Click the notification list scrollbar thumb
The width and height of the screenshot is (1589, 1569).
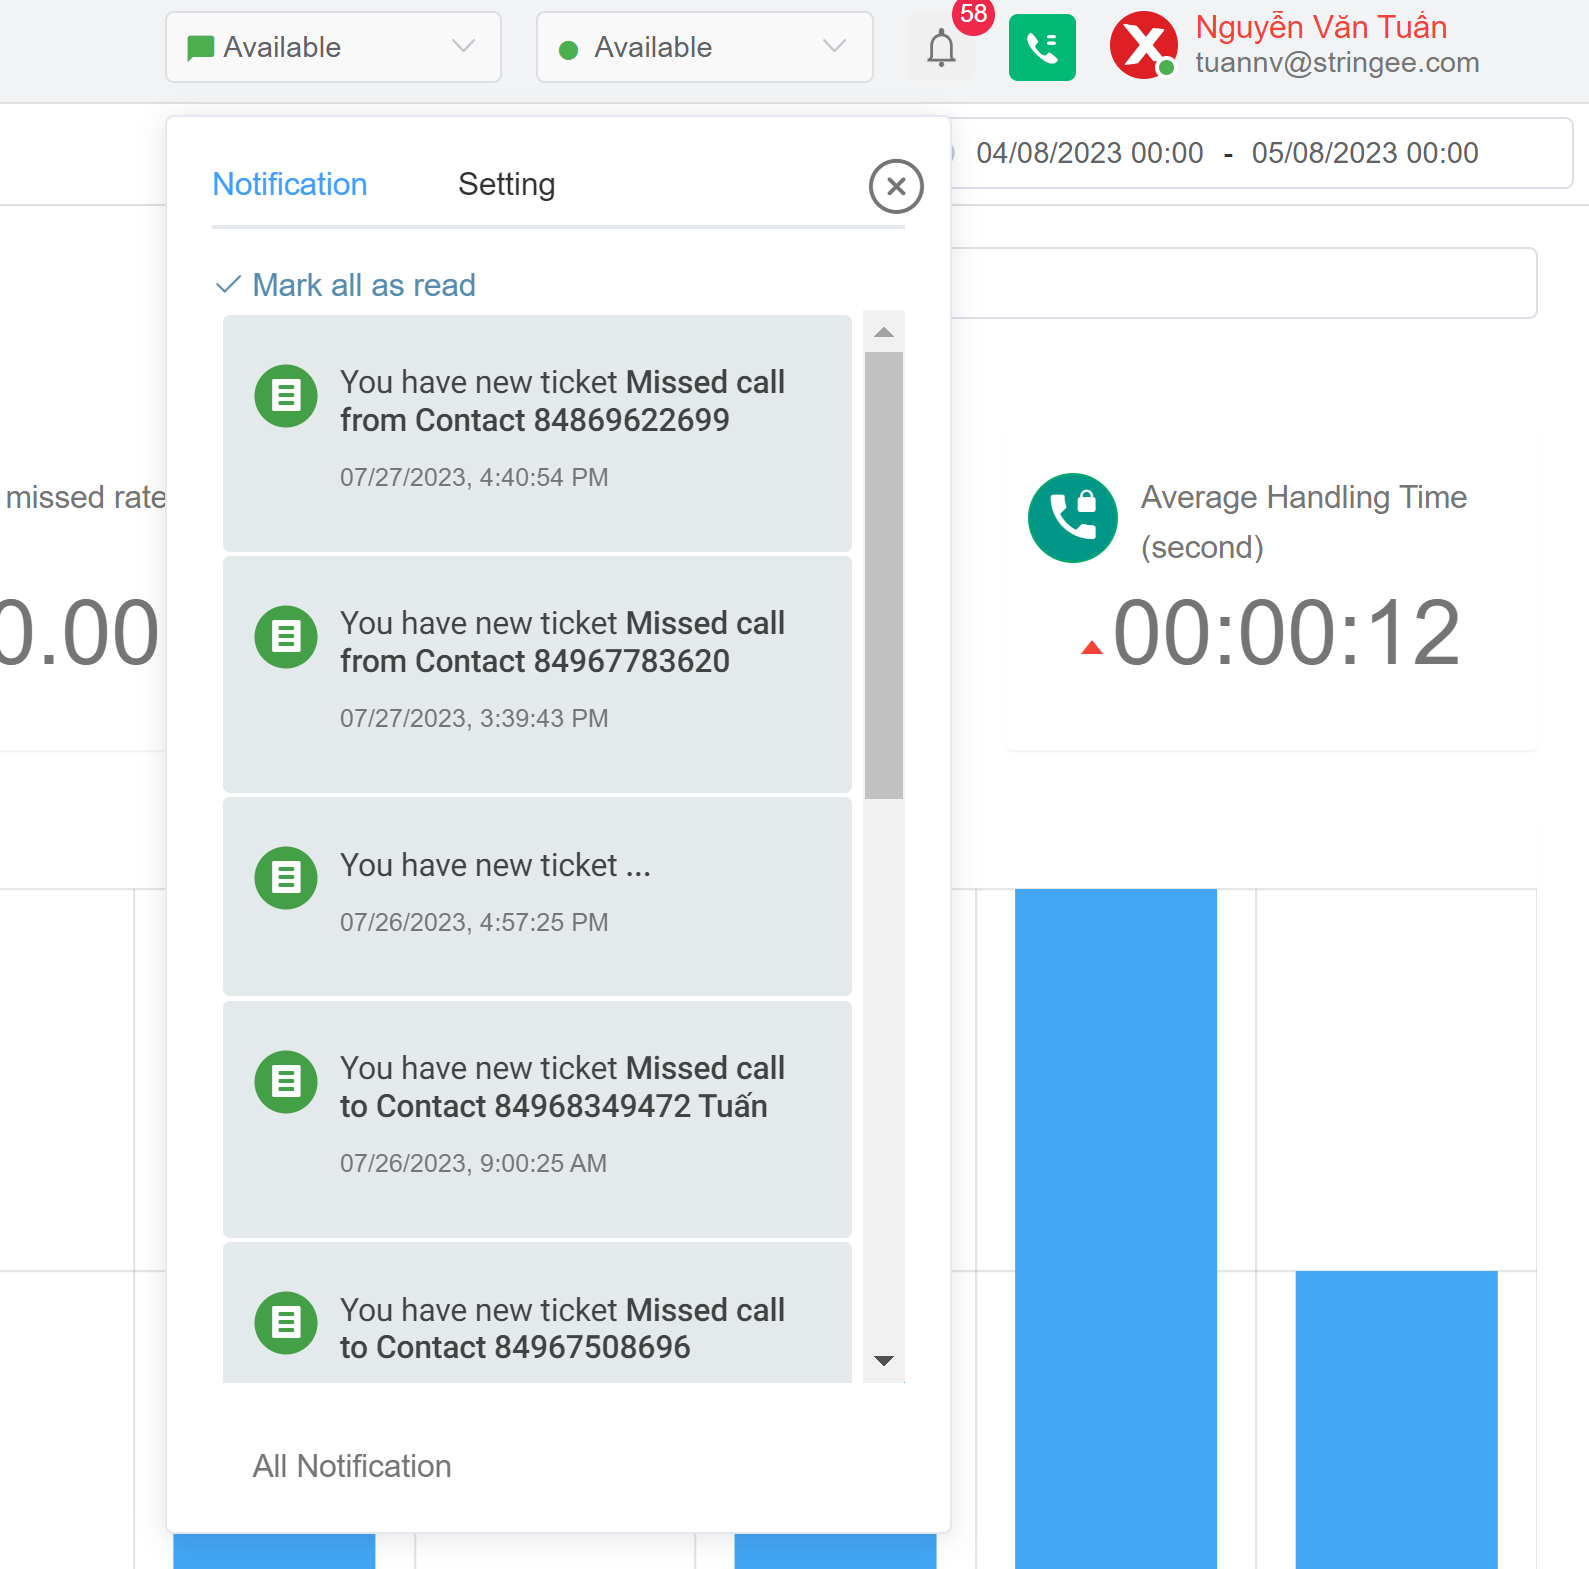click(x=883, y=574)
